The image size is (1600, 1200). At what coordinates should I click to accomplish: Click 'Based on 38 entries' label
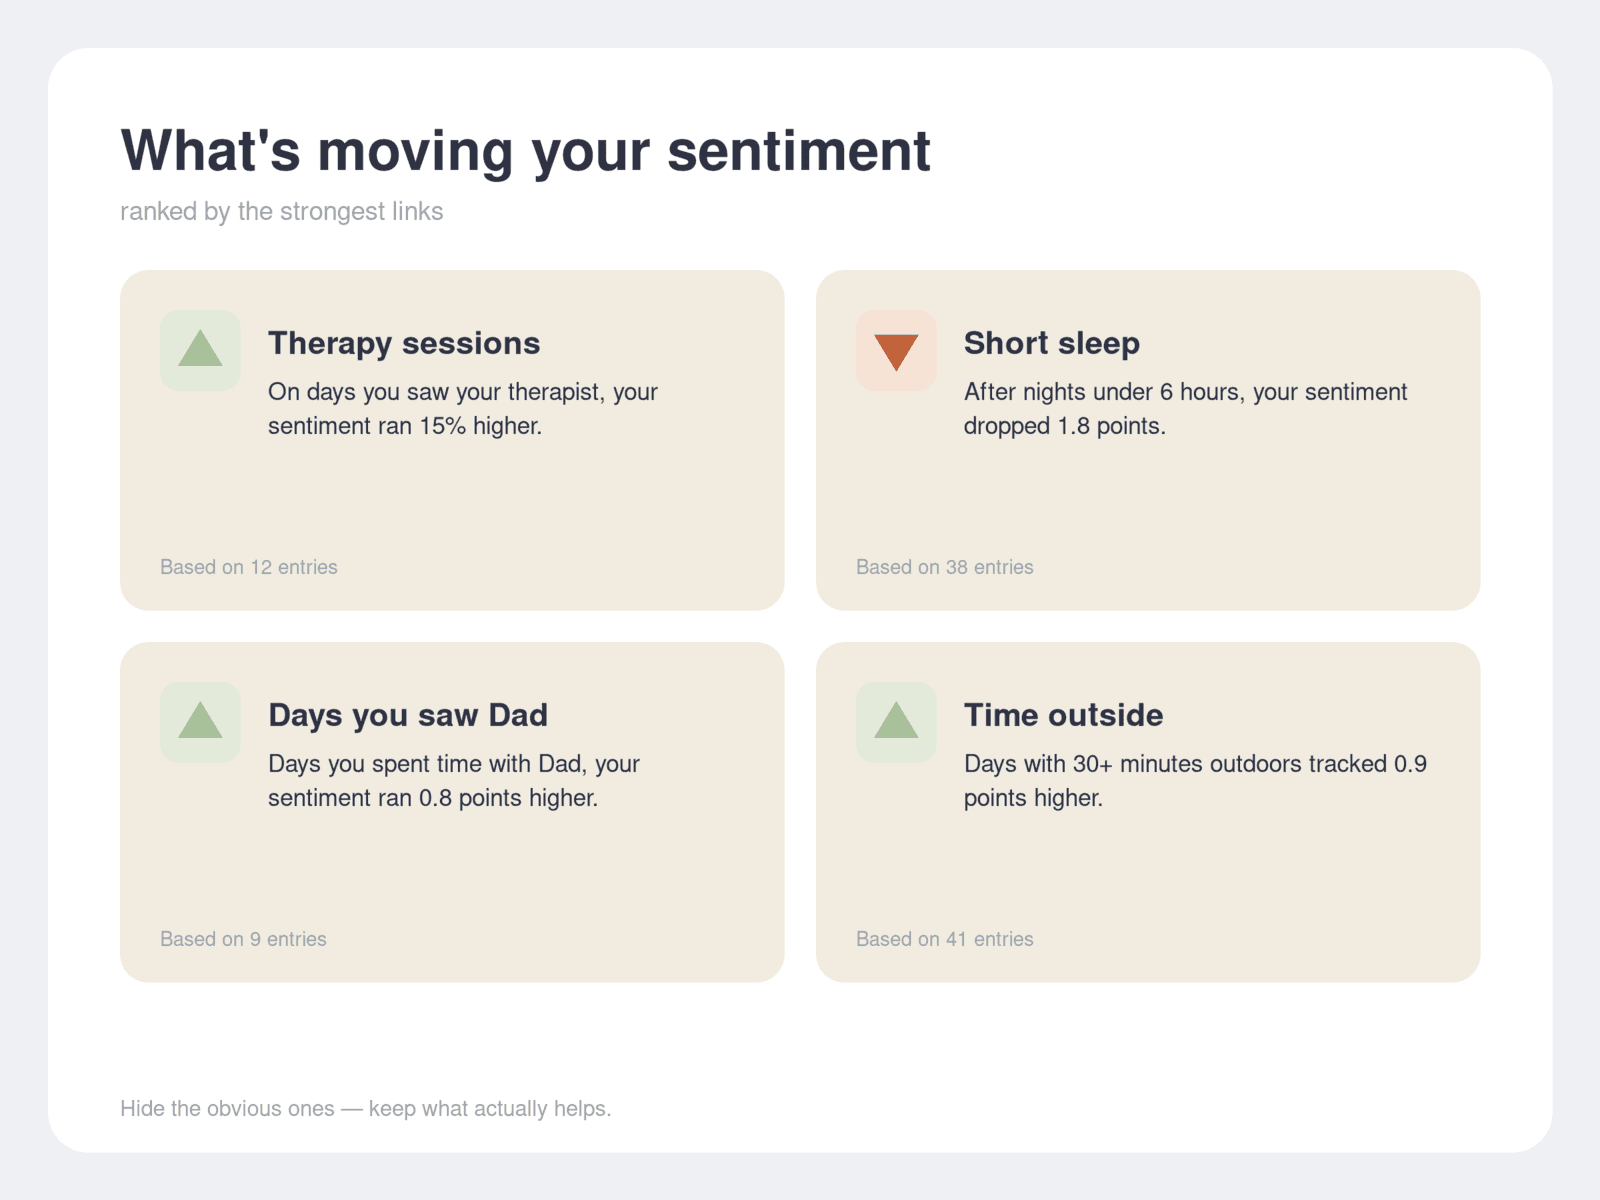[x=945, y=567]
